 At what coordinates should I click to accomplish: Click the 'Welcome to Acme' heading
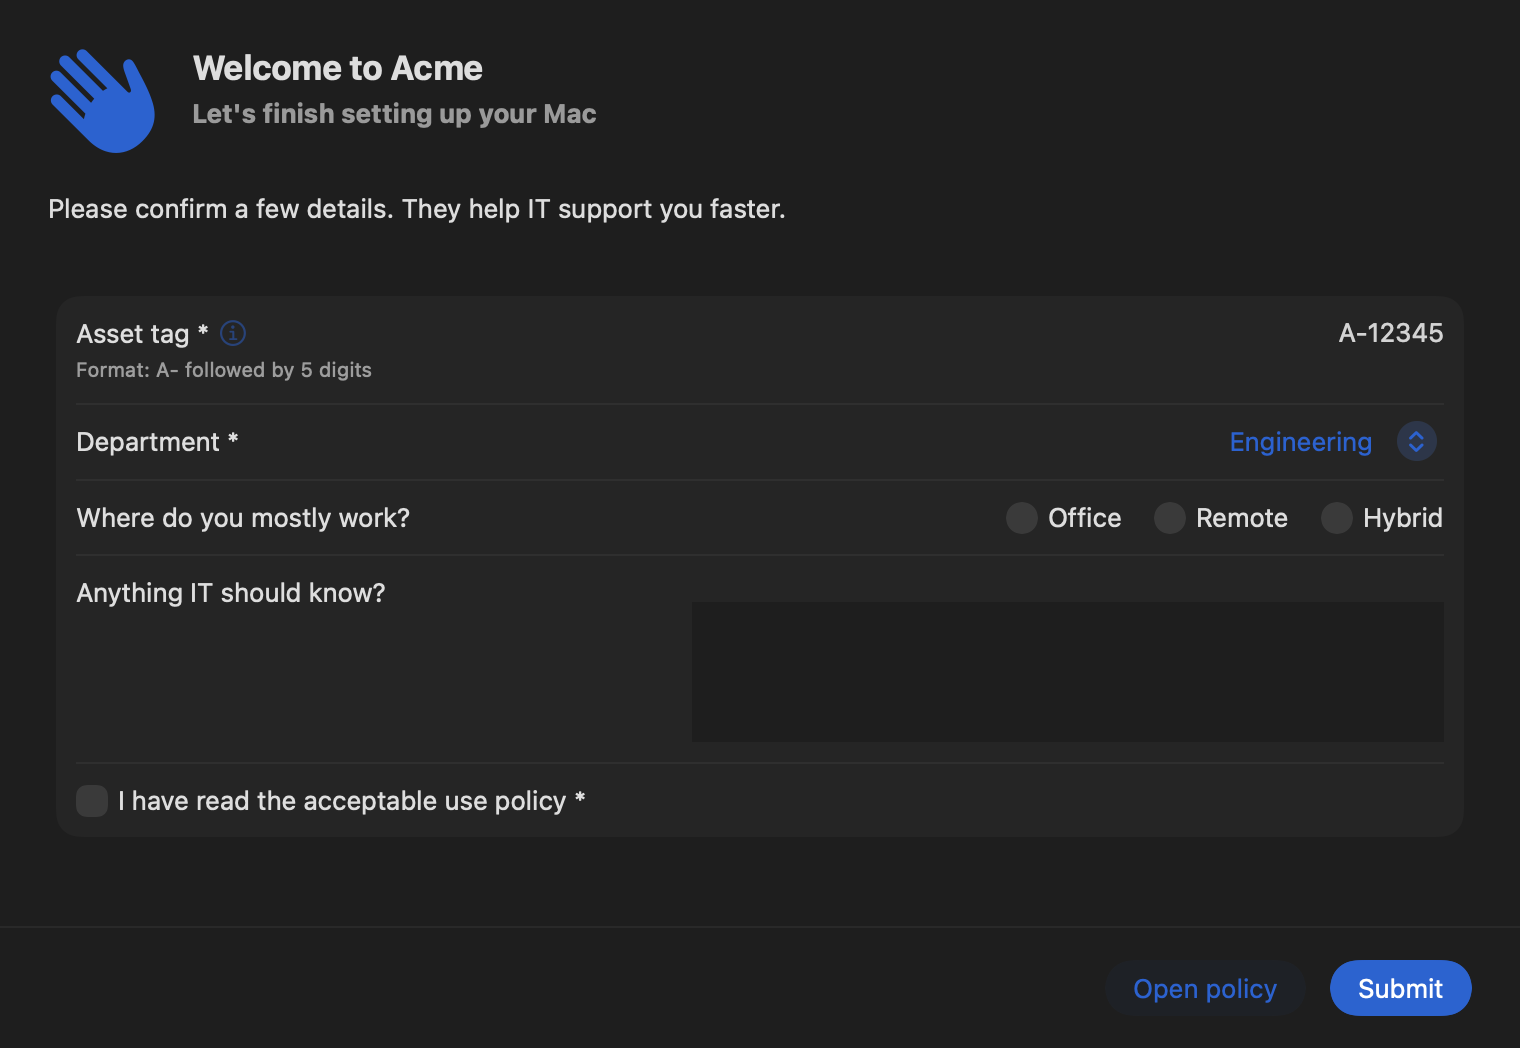pyautogui.click(x=338, y=68)
